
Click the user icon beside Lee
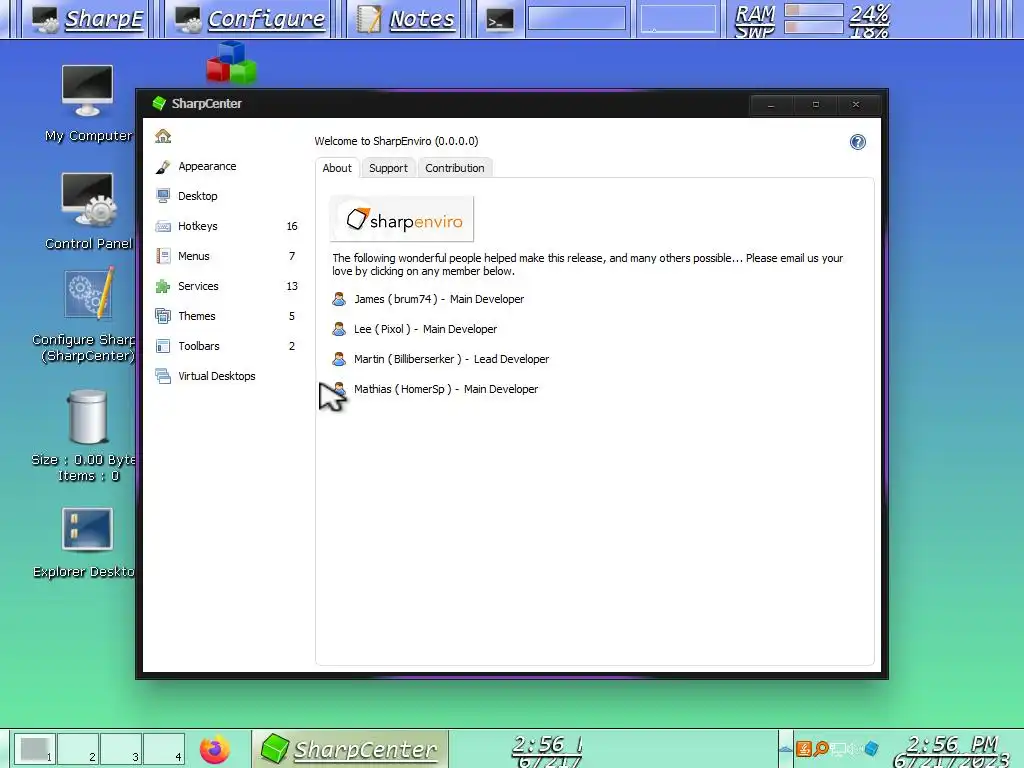click(x=339, y=329)
